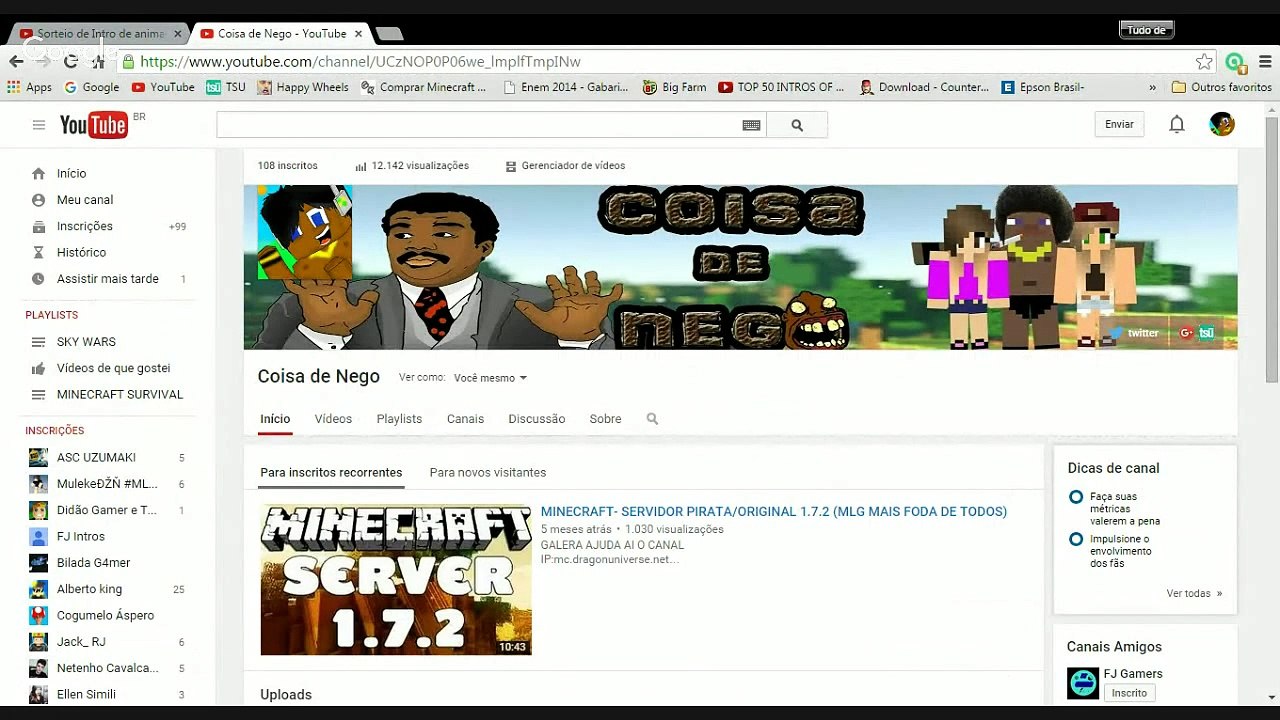Select the Para inscritos recorrentes tab
Image resolution: width=1280 pixels, height=720 pixels.
[x=331, y=472]
